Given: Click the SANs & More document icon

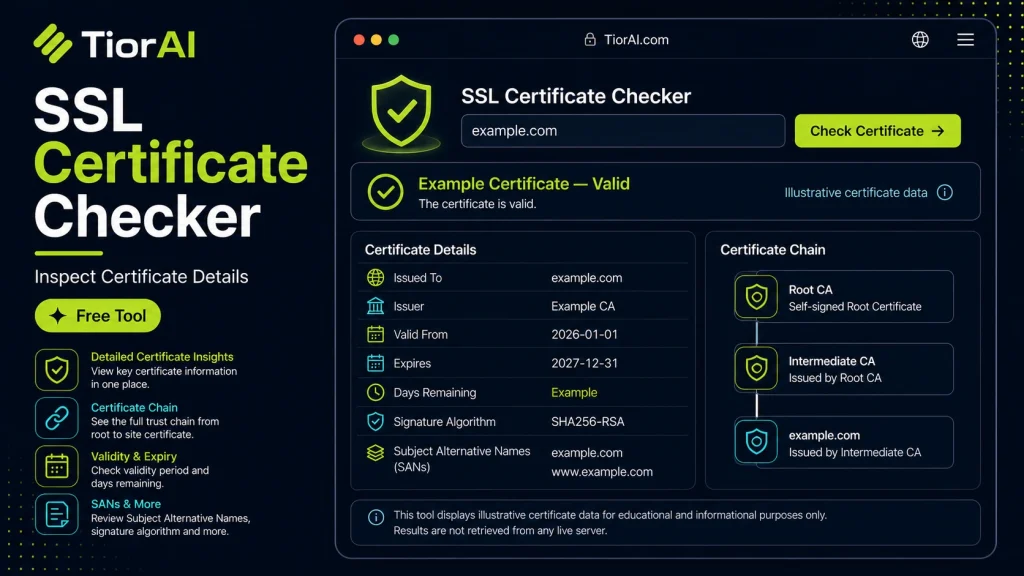Looking at the screenshot, I should pos(57,515).
